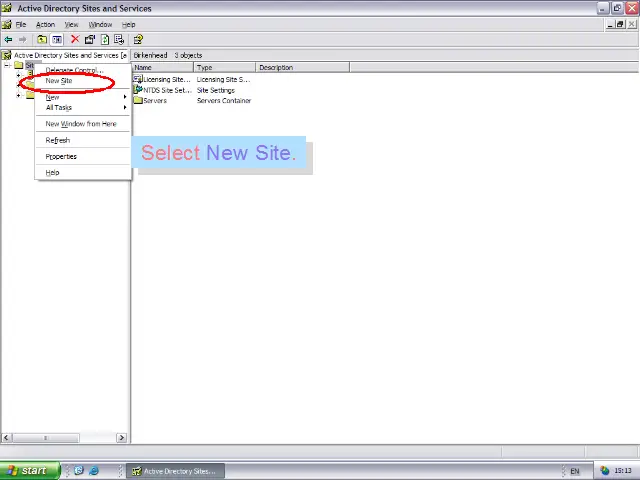Click the Refresh toolbar icon
The width and height of the screenshot is (640, 480).
105,40
